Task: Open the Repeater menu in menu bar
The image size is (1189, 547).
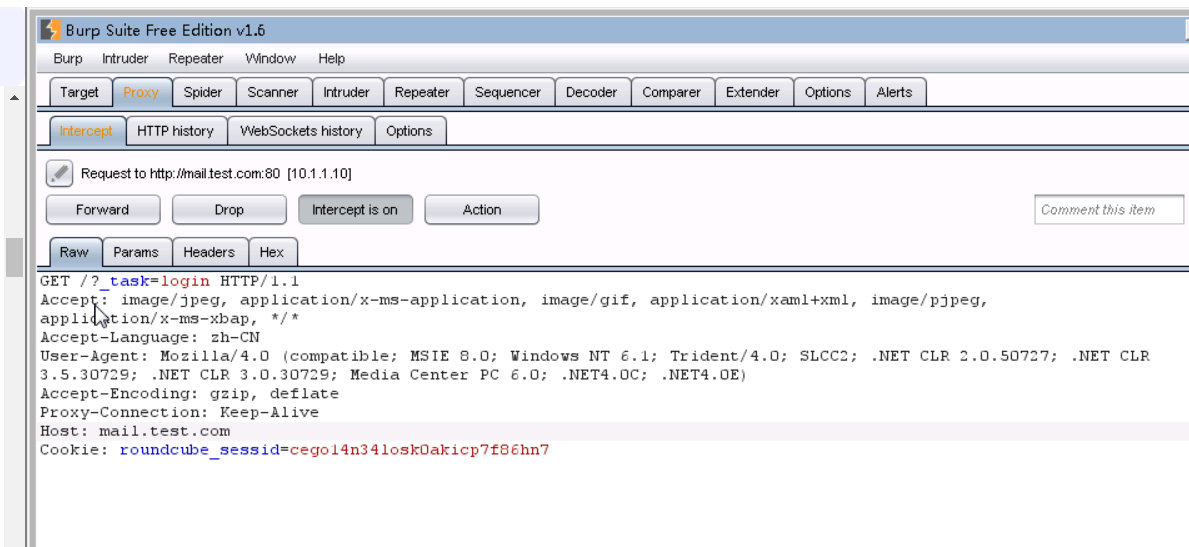Action: tap(196, 58)
